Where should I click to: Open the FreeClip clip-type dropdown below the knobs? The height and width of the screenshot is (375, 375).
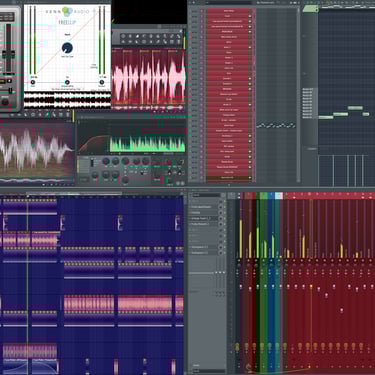click(x=67, y=89)
